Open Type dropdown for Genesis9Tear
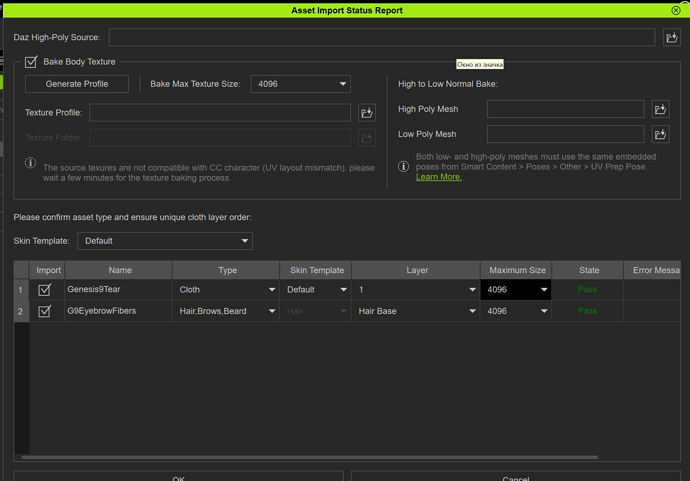 pos(227,290)
